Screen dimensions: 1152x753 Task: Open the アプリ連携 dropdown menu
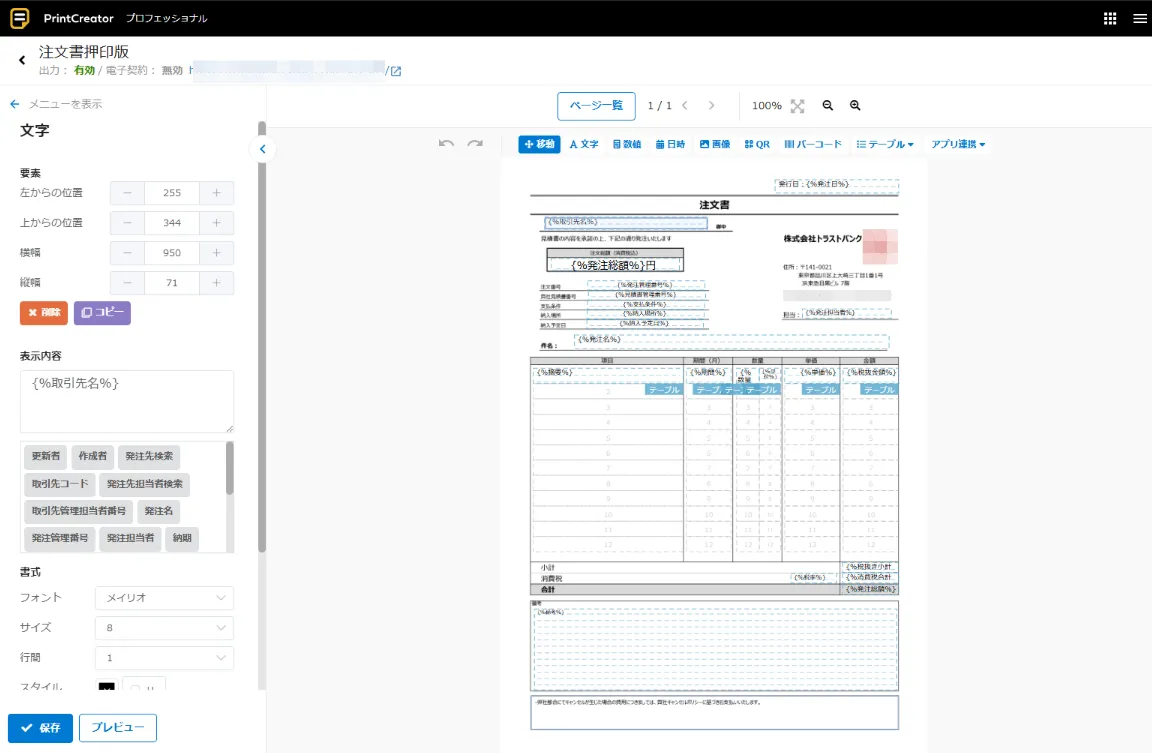[958, 144]
